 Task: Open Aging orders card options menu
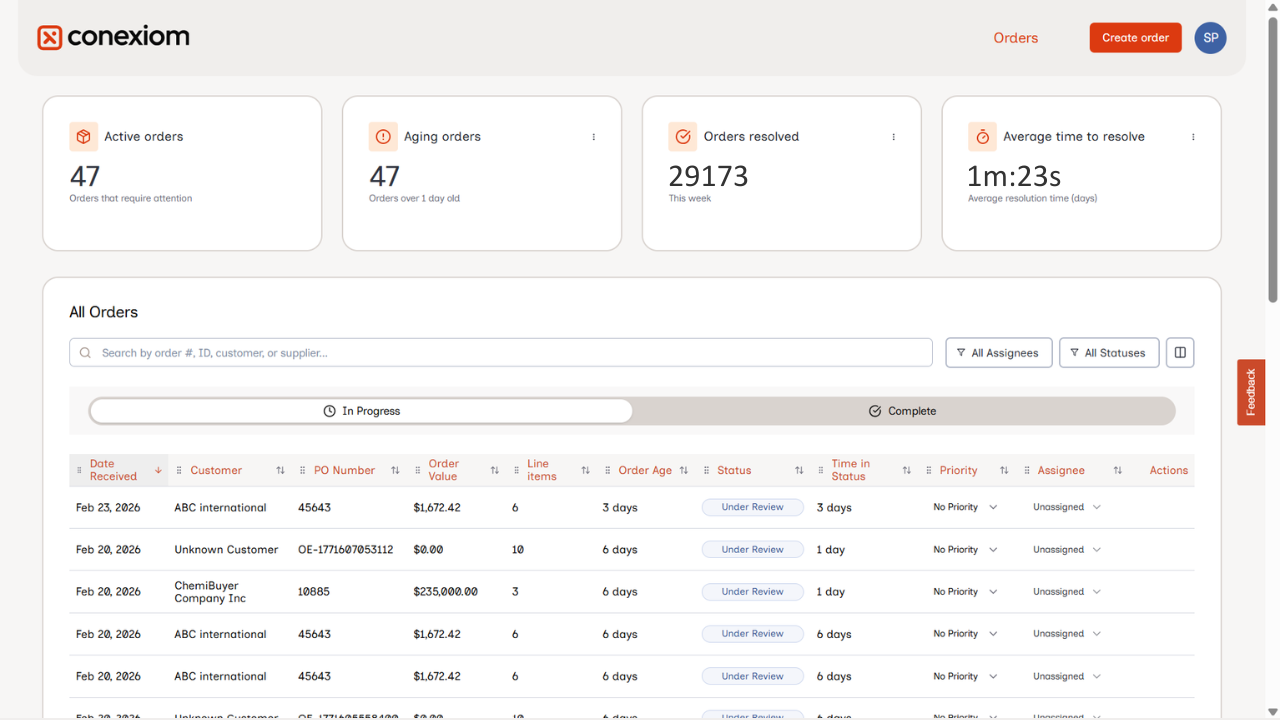pos(594,137)
